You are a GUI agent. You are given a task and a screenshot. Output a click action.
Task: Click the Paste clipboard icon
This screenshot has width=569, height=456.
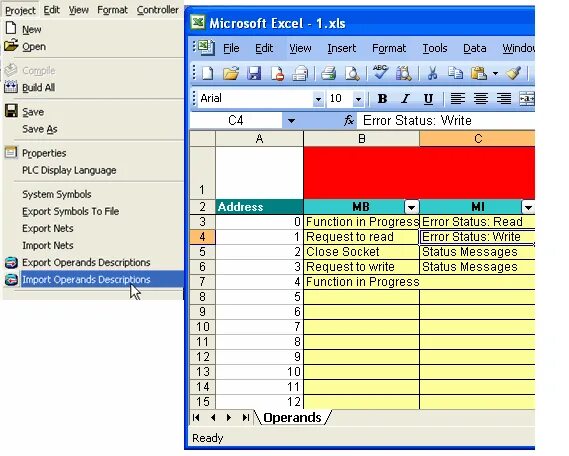(x=479, y=73)
